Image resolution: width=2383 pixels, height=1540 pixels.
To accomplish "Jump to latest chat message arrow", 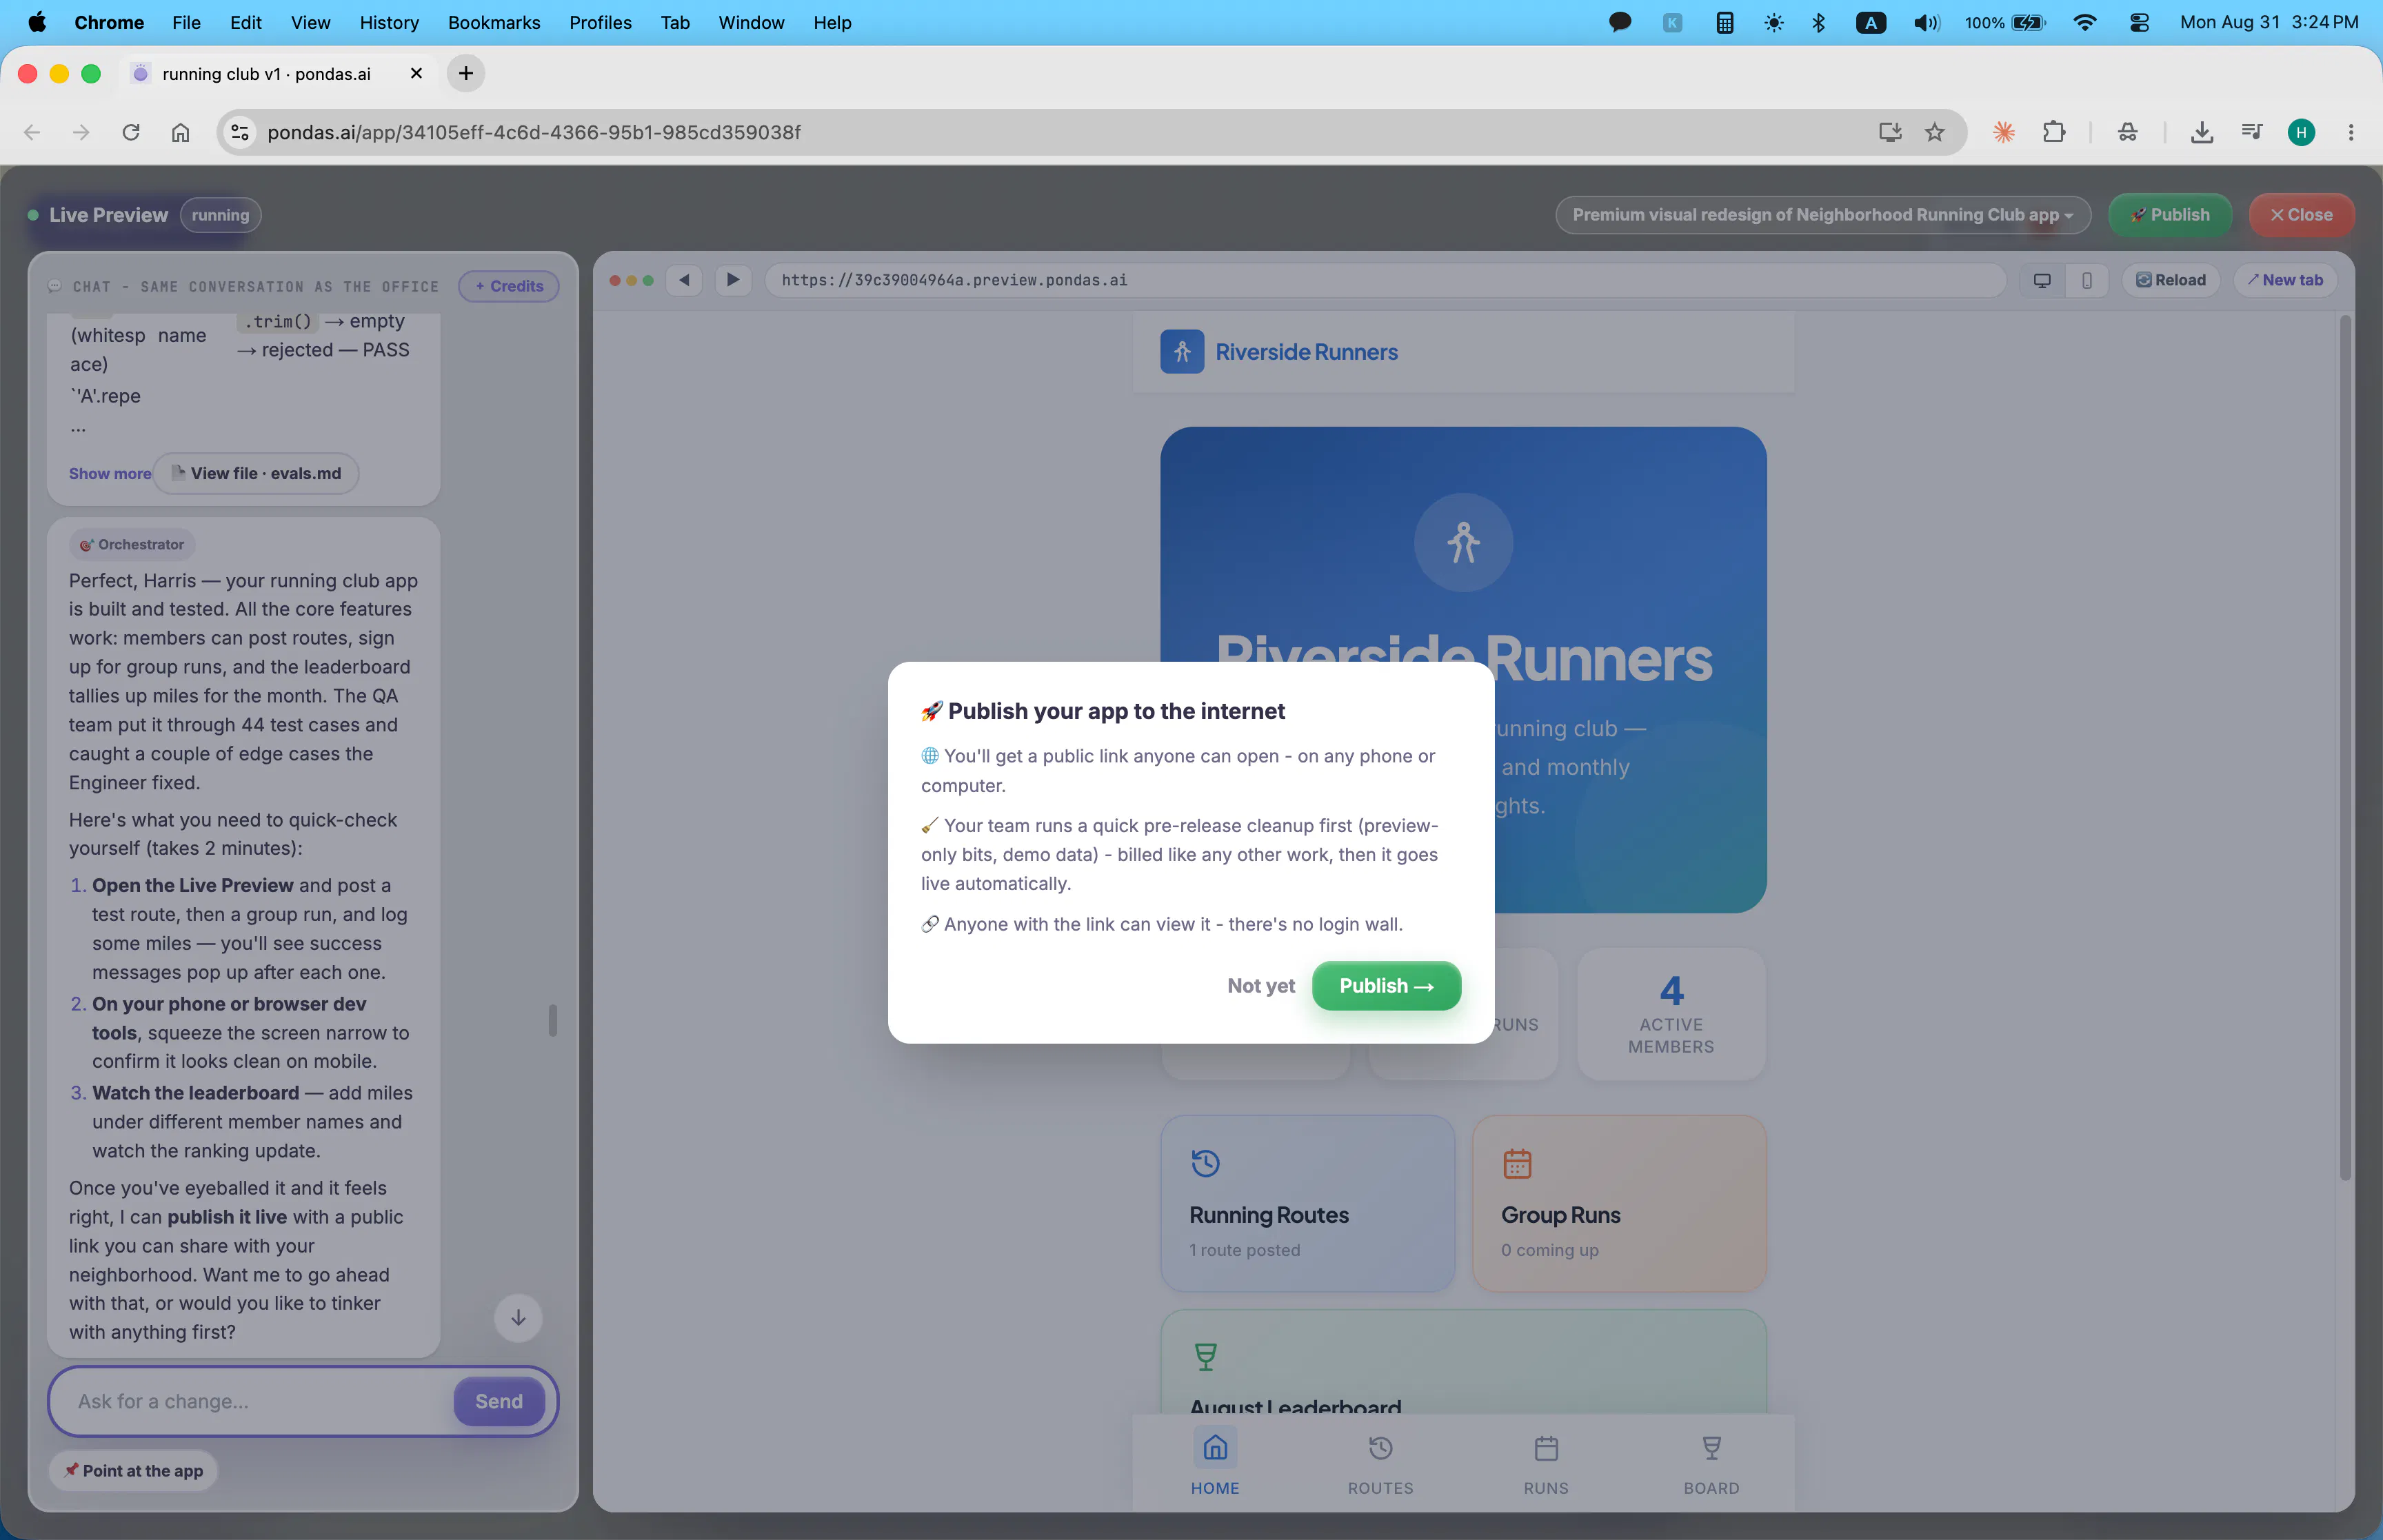I will (x=518, y=1317).
